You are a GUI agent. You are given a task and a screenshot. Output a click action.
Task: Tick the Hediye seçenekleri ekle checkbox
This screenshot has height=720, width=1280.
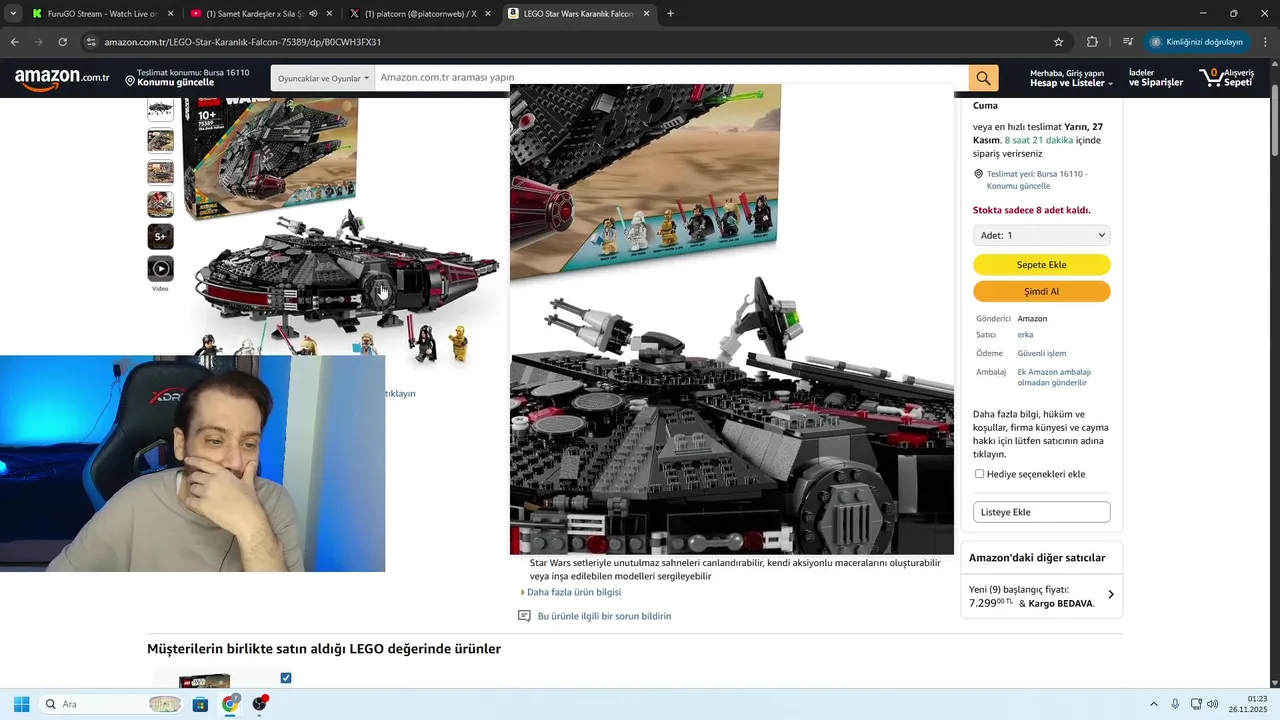click(x=979, y=474)
